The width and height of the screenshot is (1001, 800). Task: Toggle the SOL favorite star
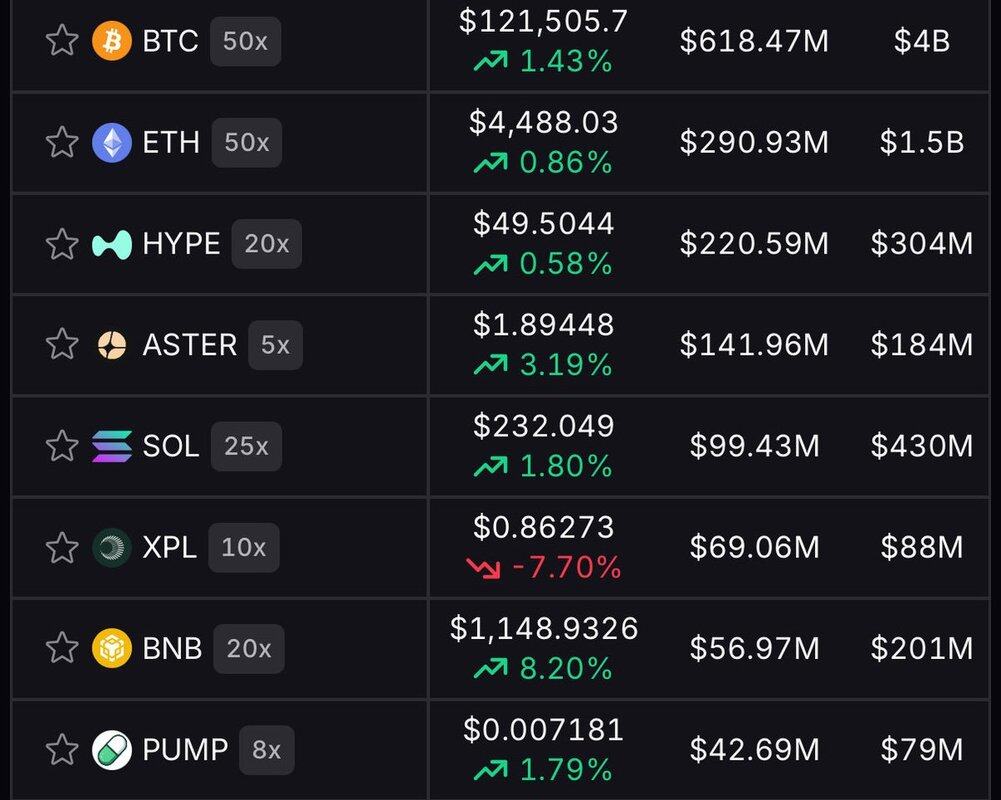click(x=62, y=446)
